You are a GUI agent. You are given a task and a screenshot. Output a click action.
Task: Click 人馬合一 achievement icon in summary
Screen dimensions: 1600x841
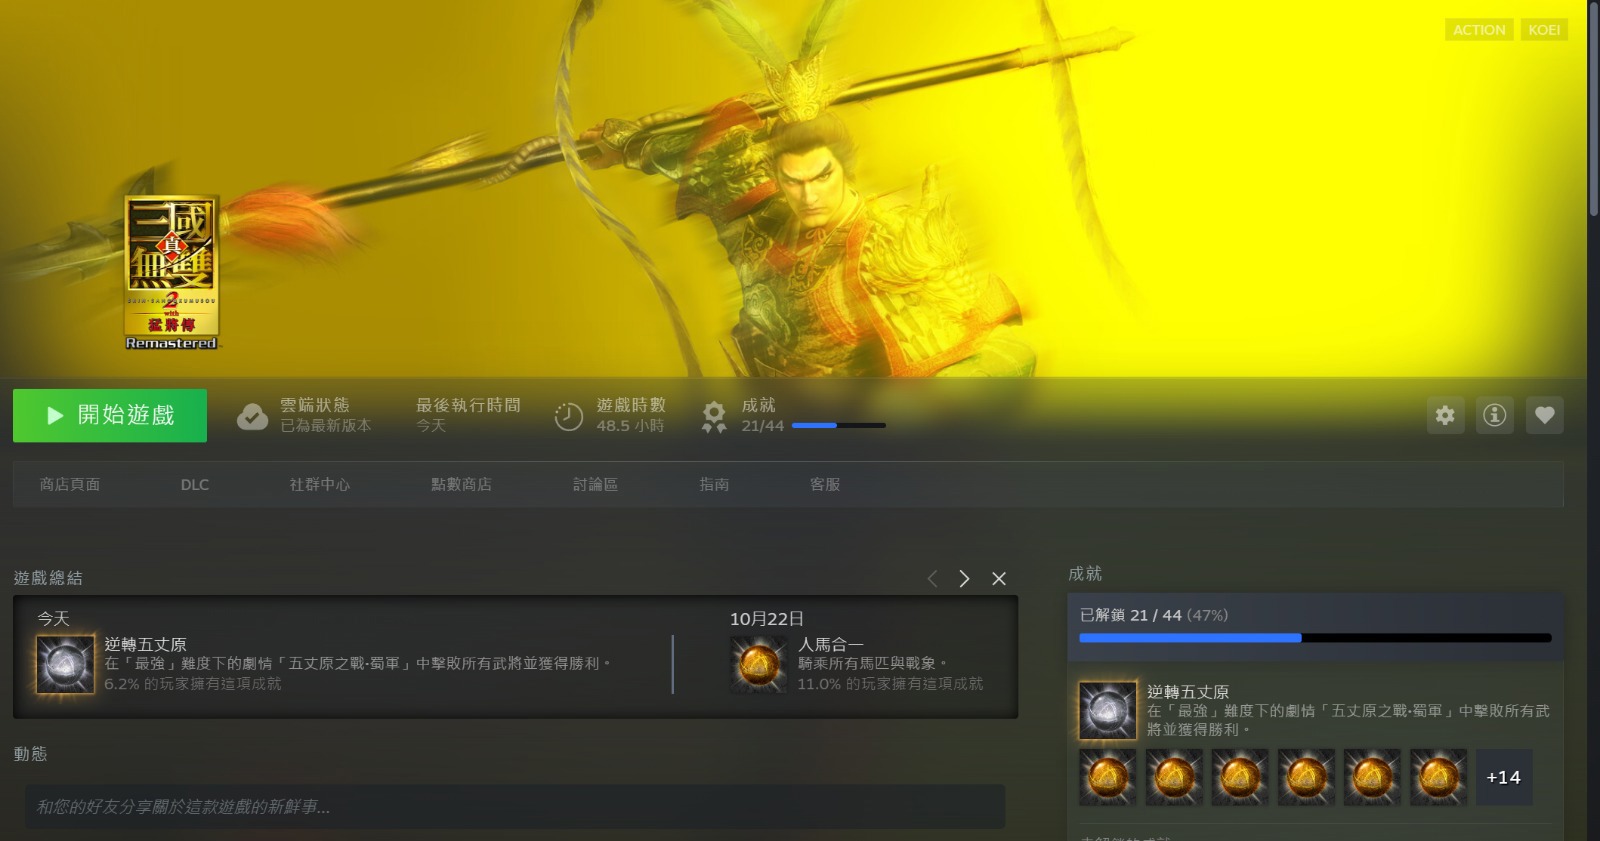(759, 665)
